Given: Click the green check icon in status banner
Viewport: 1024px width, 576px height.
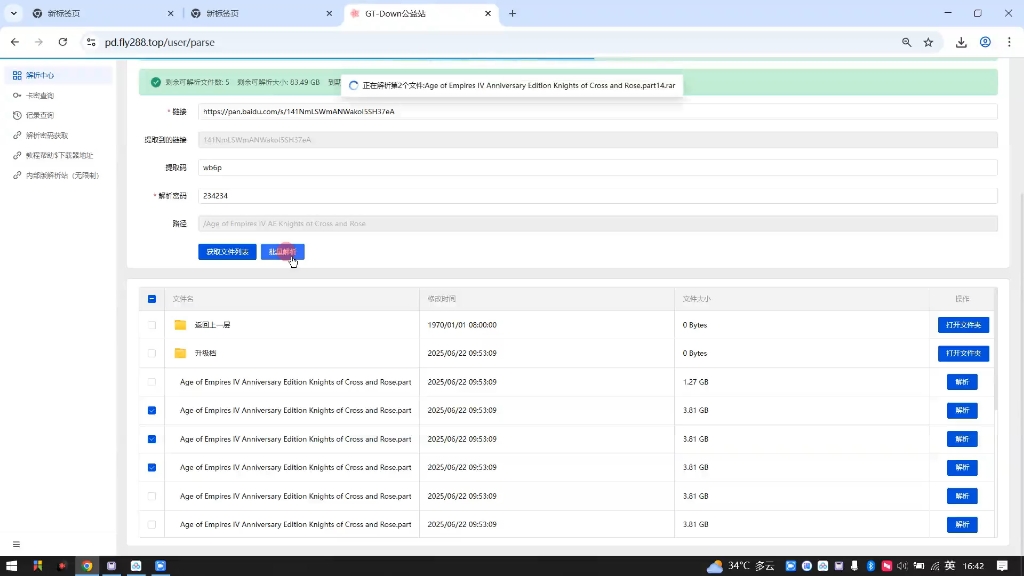Looking at the screenshot, I should click(155, 82).
